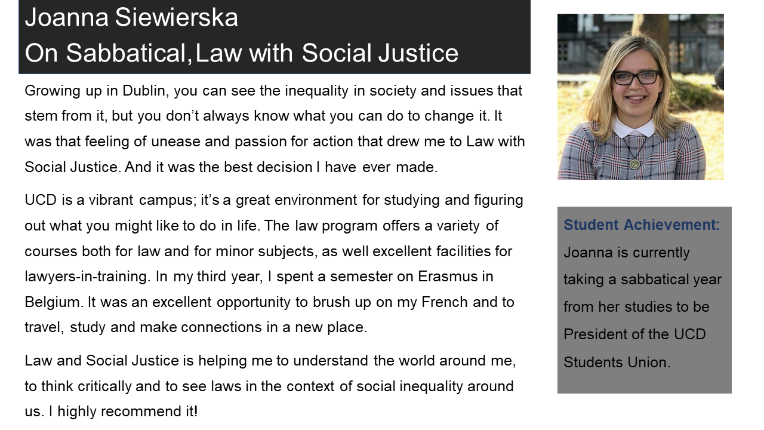Click the text 'Joanna is currently' in sidebar

[x=627, y=252]
